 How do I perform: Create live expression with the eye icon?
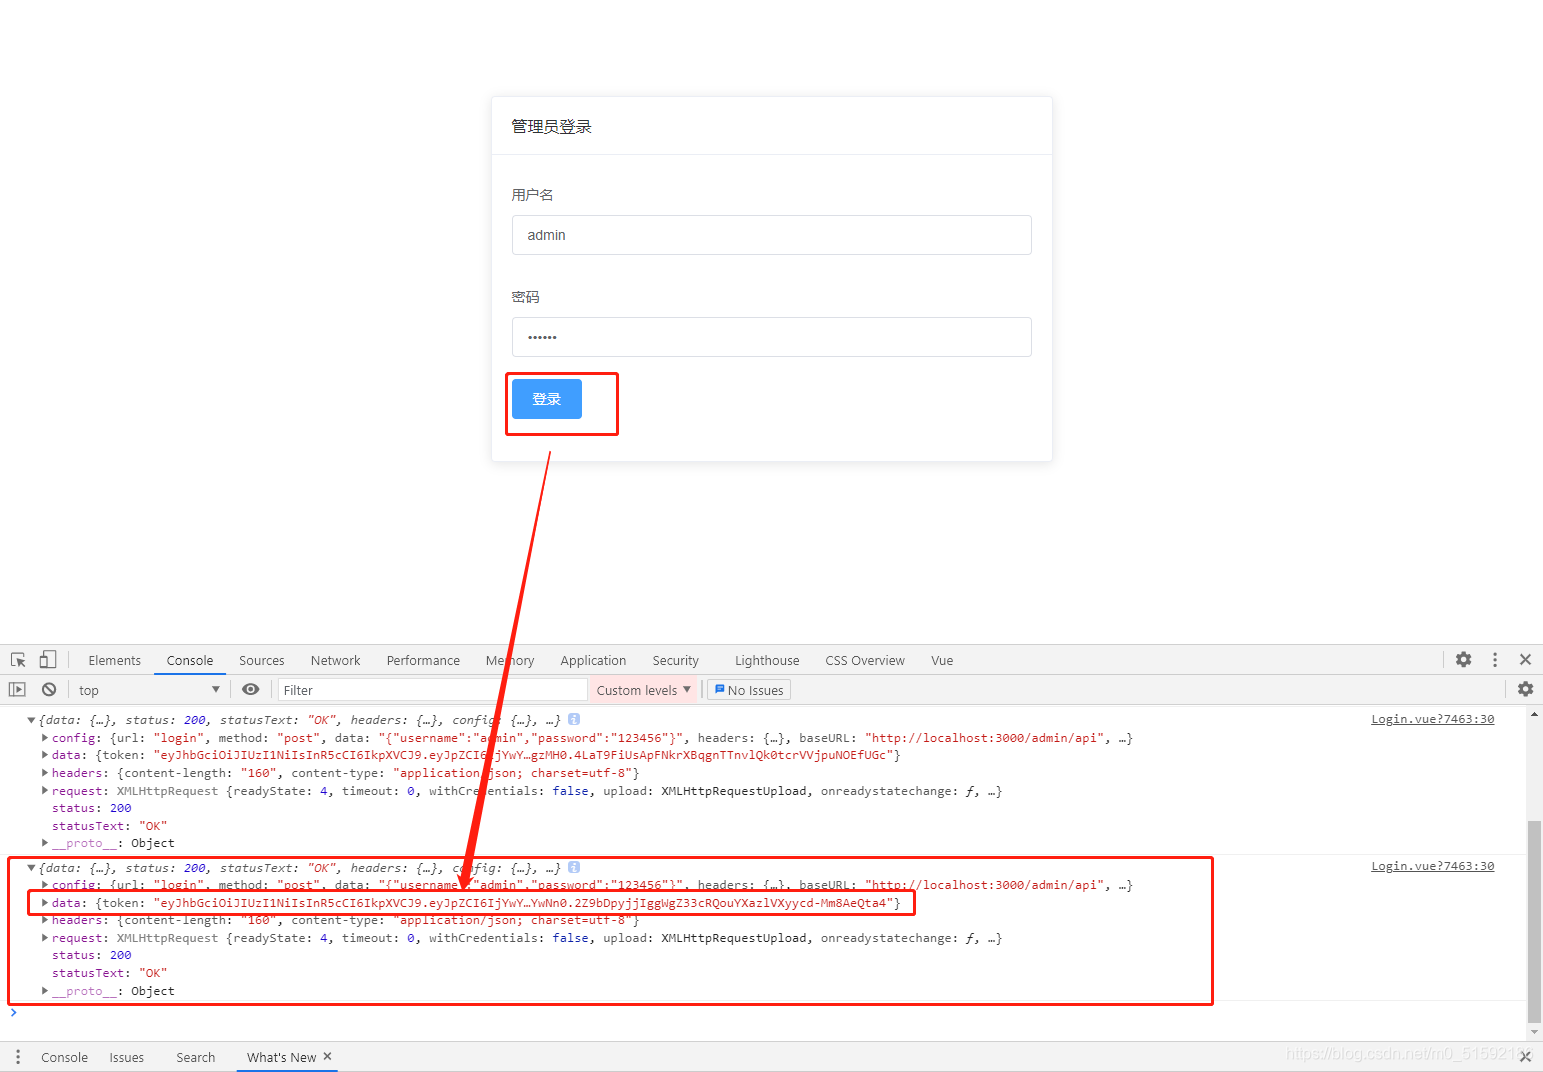(251, 690)
